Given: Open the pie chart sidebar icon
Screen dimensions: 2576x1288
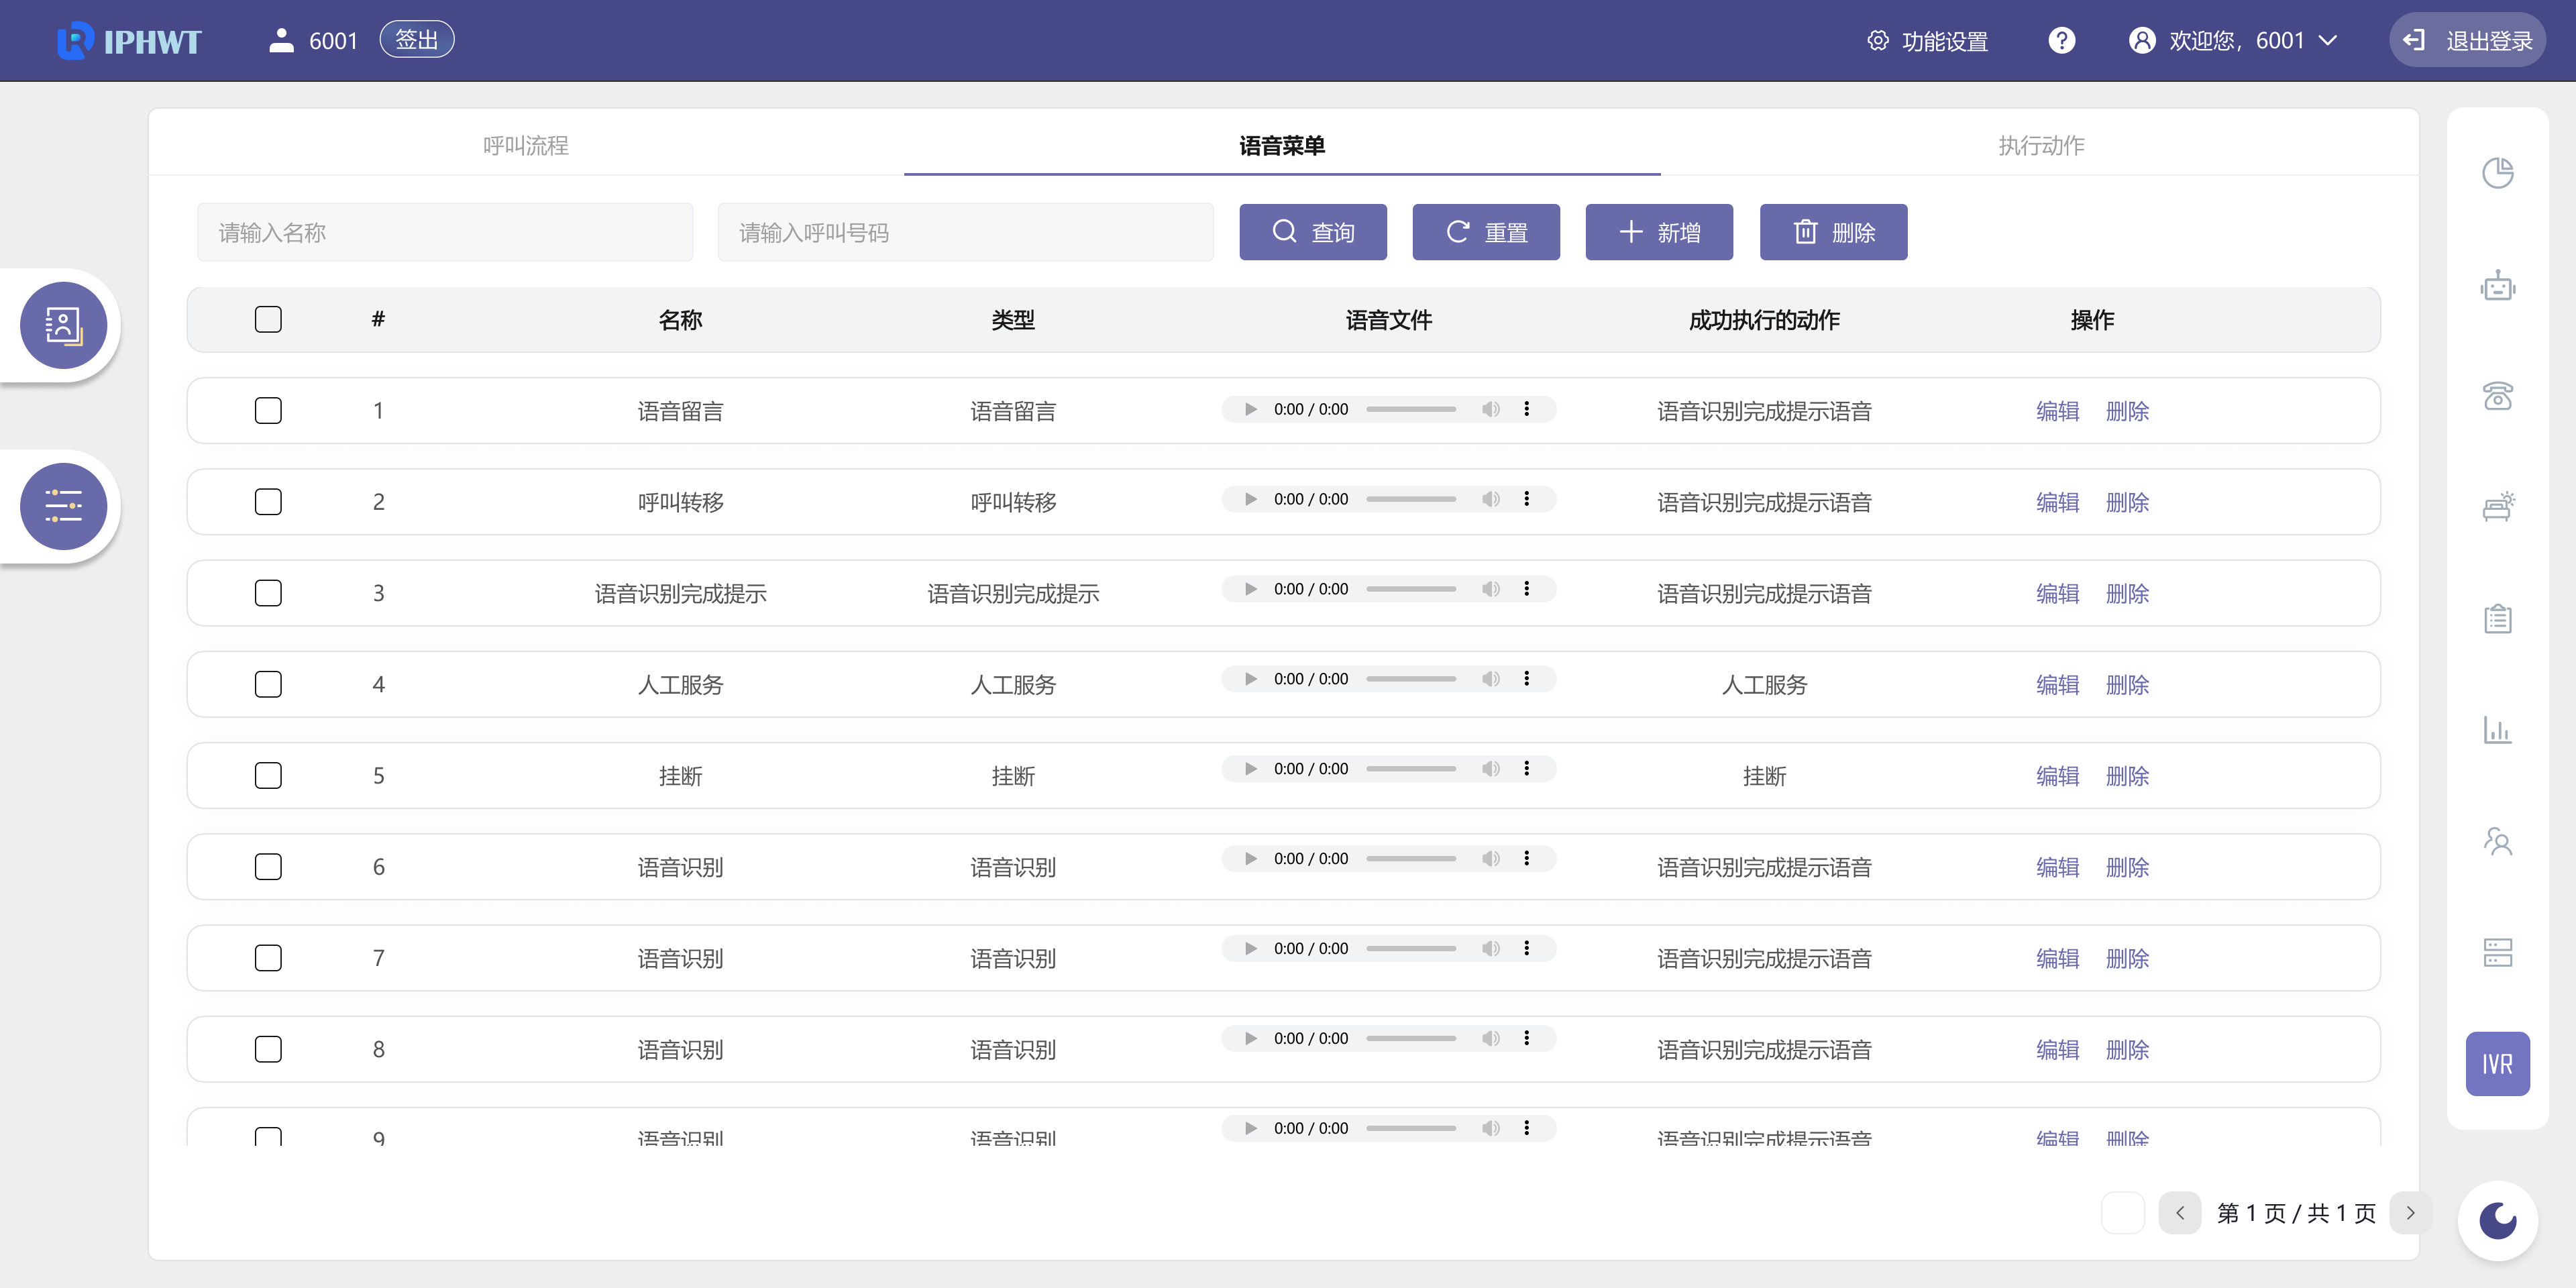Looking at the screenshot, I should click(2497, 173).
